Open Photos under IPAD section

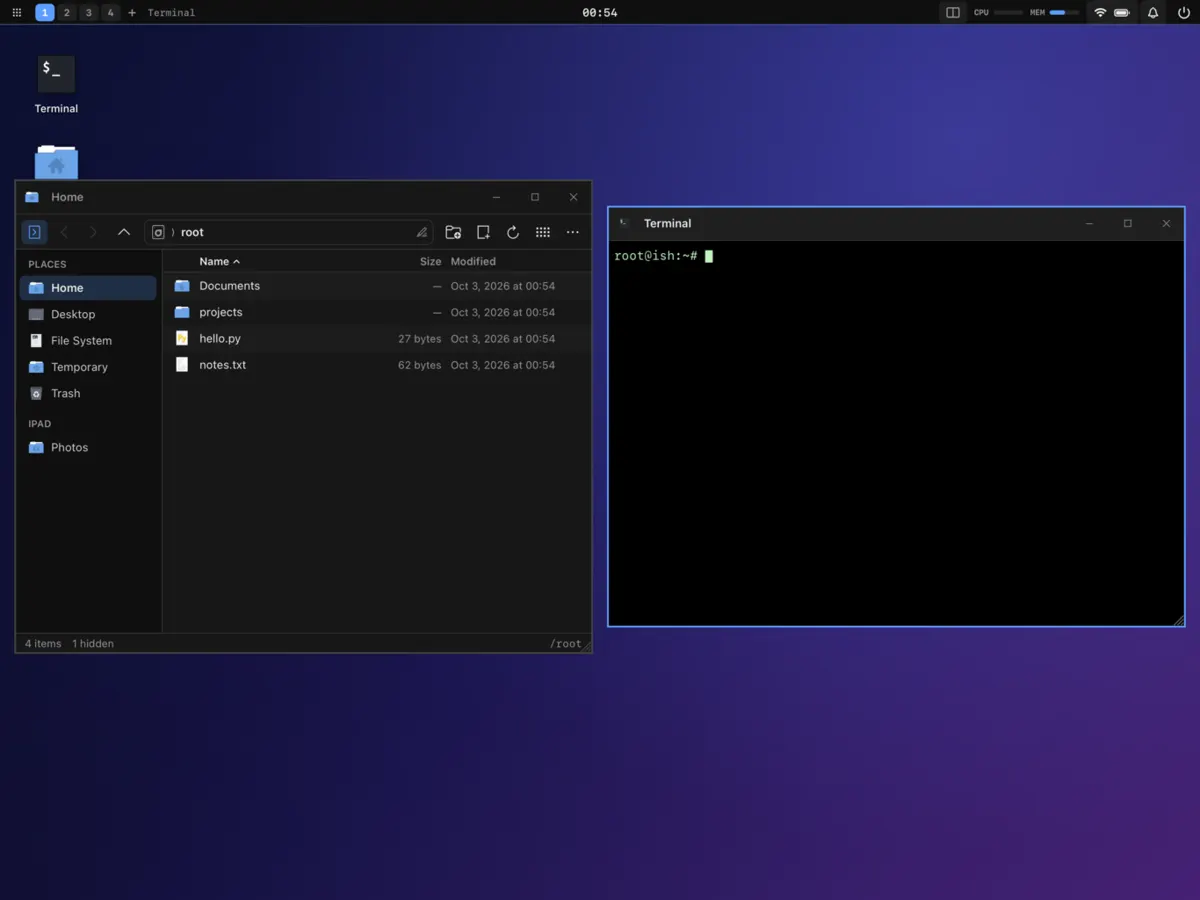coord(88,447)
